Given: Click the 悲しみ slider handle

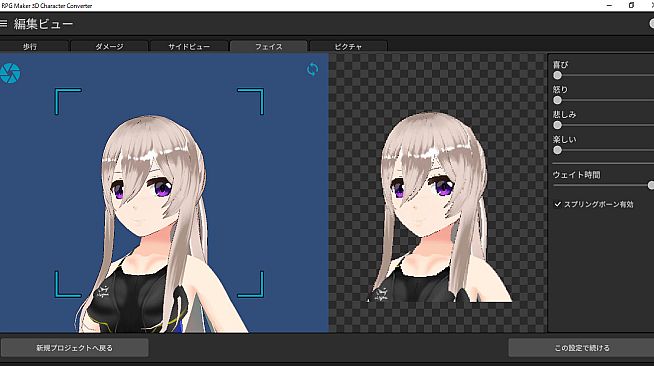Looking at the screenshot, I should tap(557, 125).
